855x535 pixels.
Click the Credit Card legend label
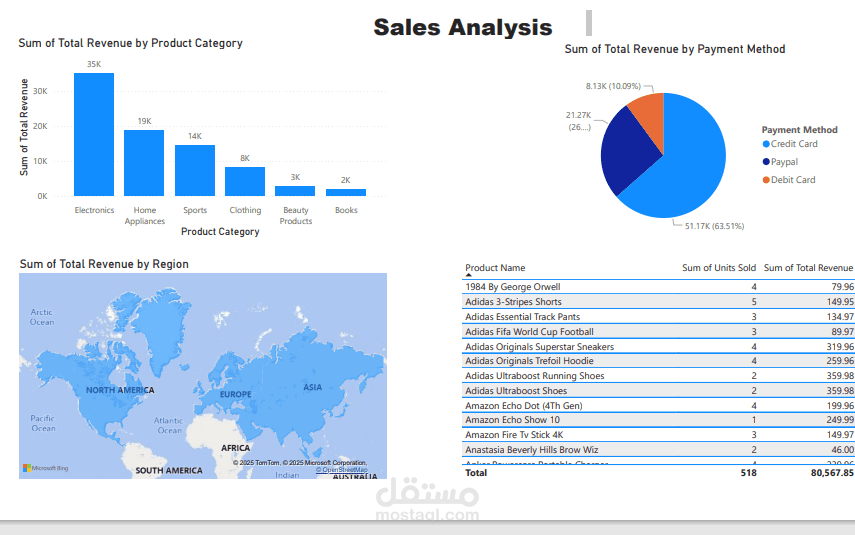tap(794, 144)
